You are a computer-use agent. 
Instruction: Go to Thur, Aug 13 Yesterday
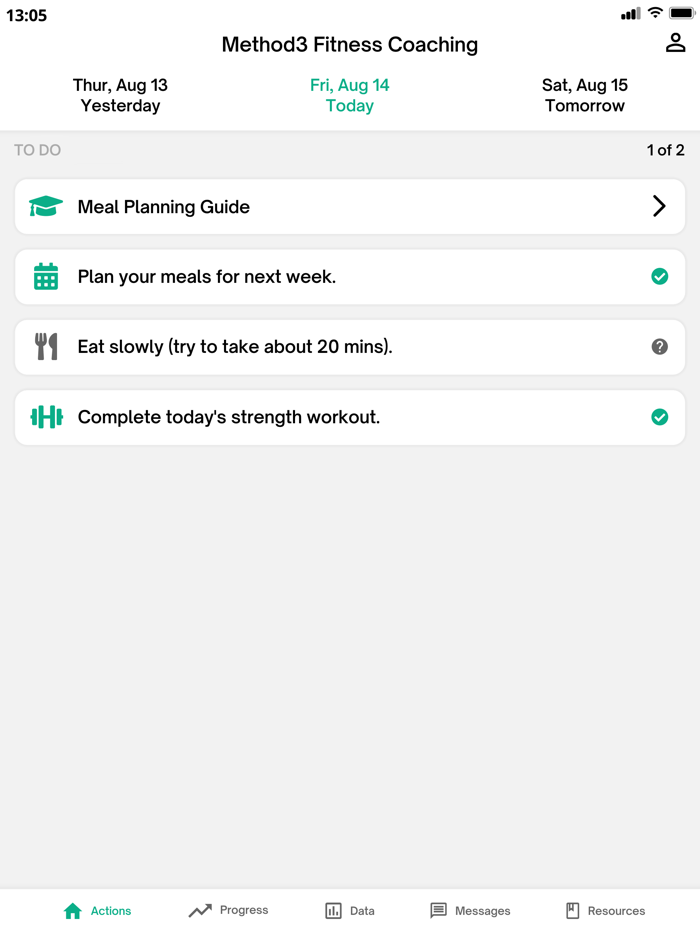(x=120, y=95)
